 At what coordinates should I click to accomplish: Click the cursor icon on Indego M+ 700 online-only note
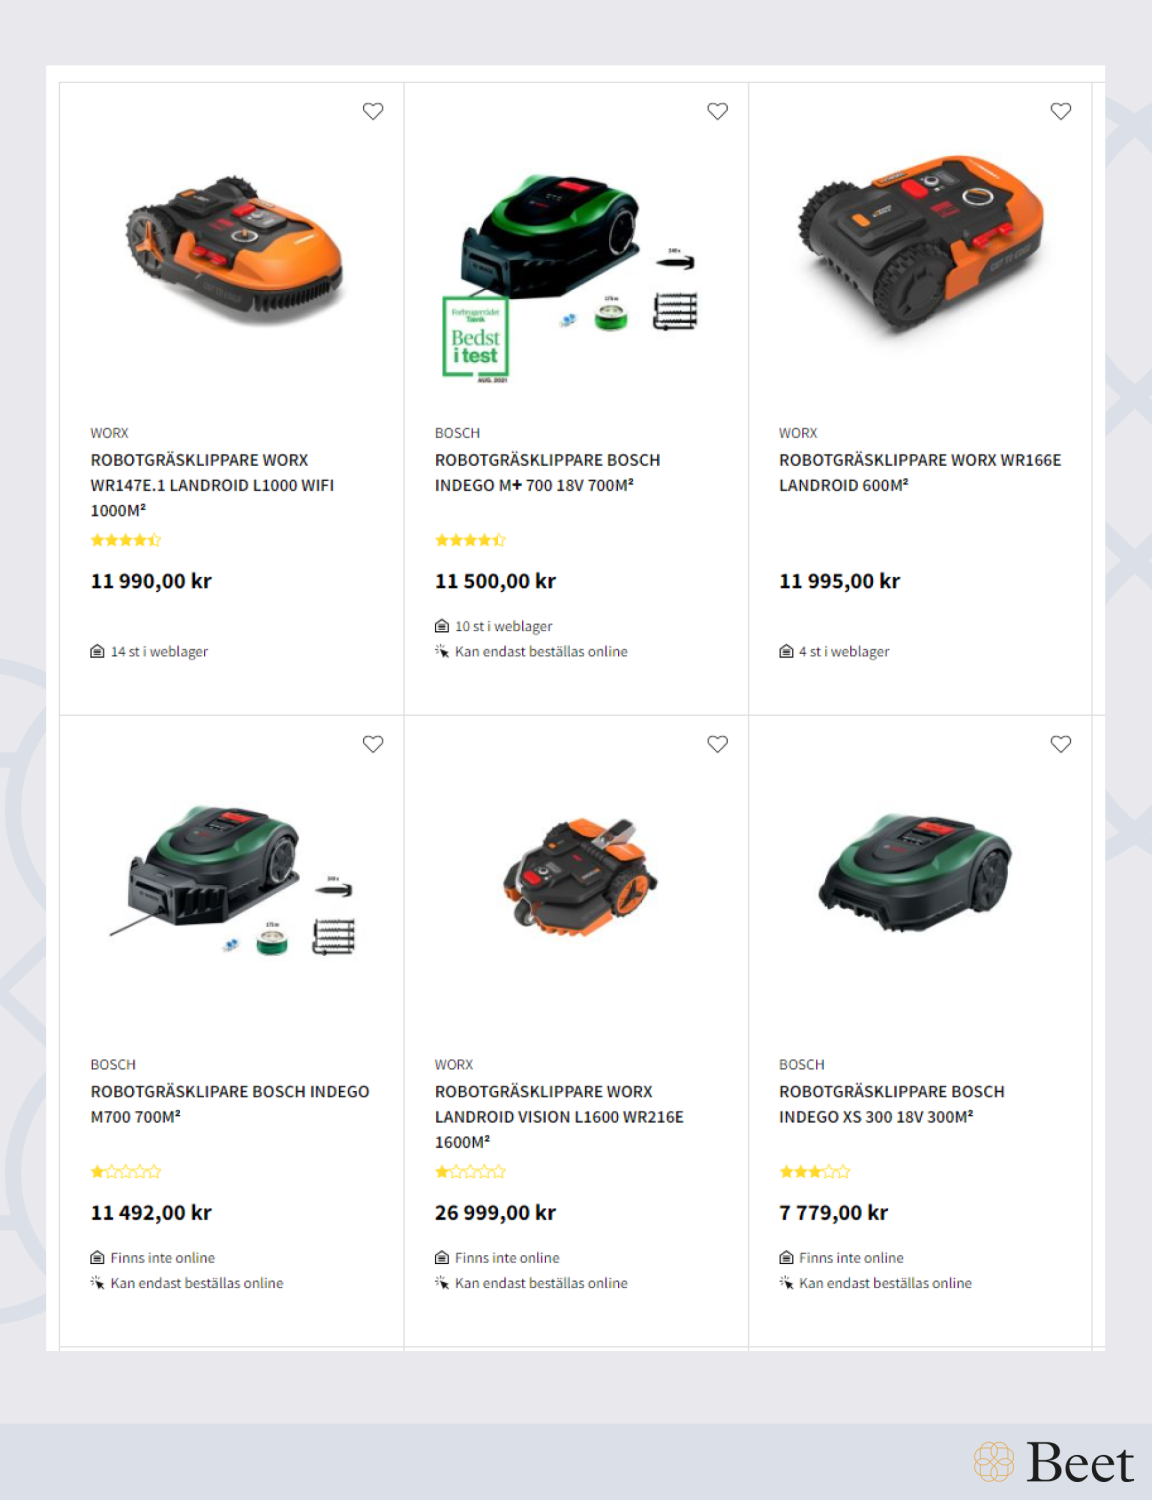point(442,651)
